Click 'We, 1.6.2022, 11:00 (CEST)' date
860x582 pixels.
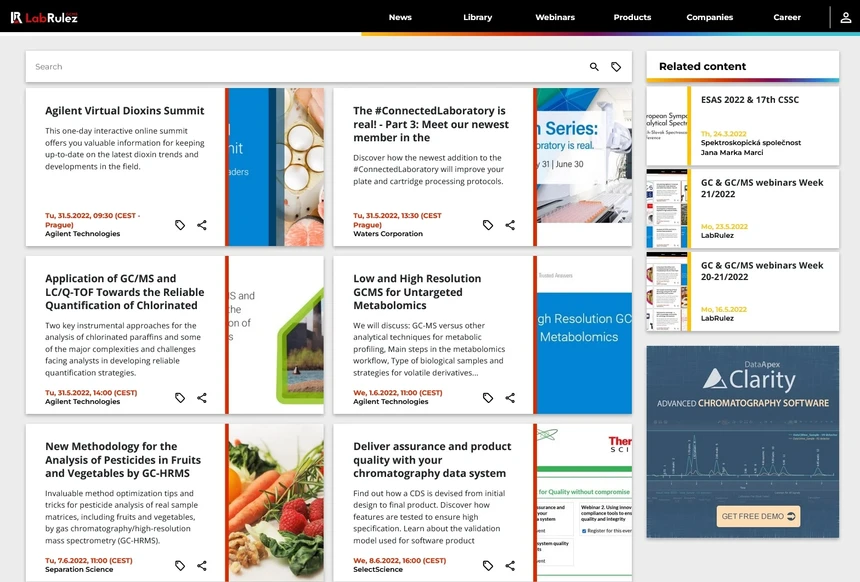click(x=398, y=393)
